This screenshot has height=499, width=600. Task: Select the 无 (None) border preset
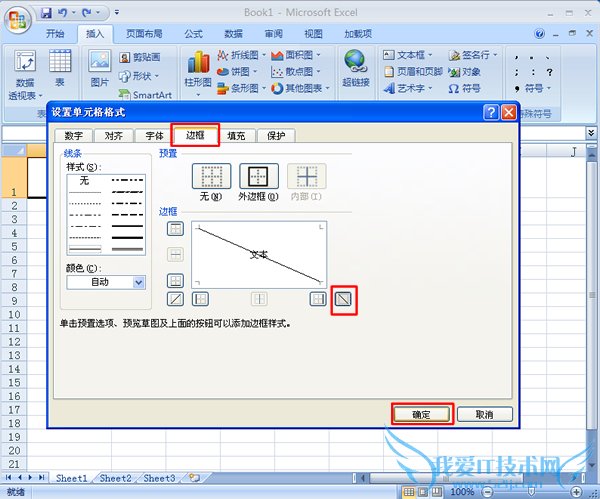click(211, 176)
